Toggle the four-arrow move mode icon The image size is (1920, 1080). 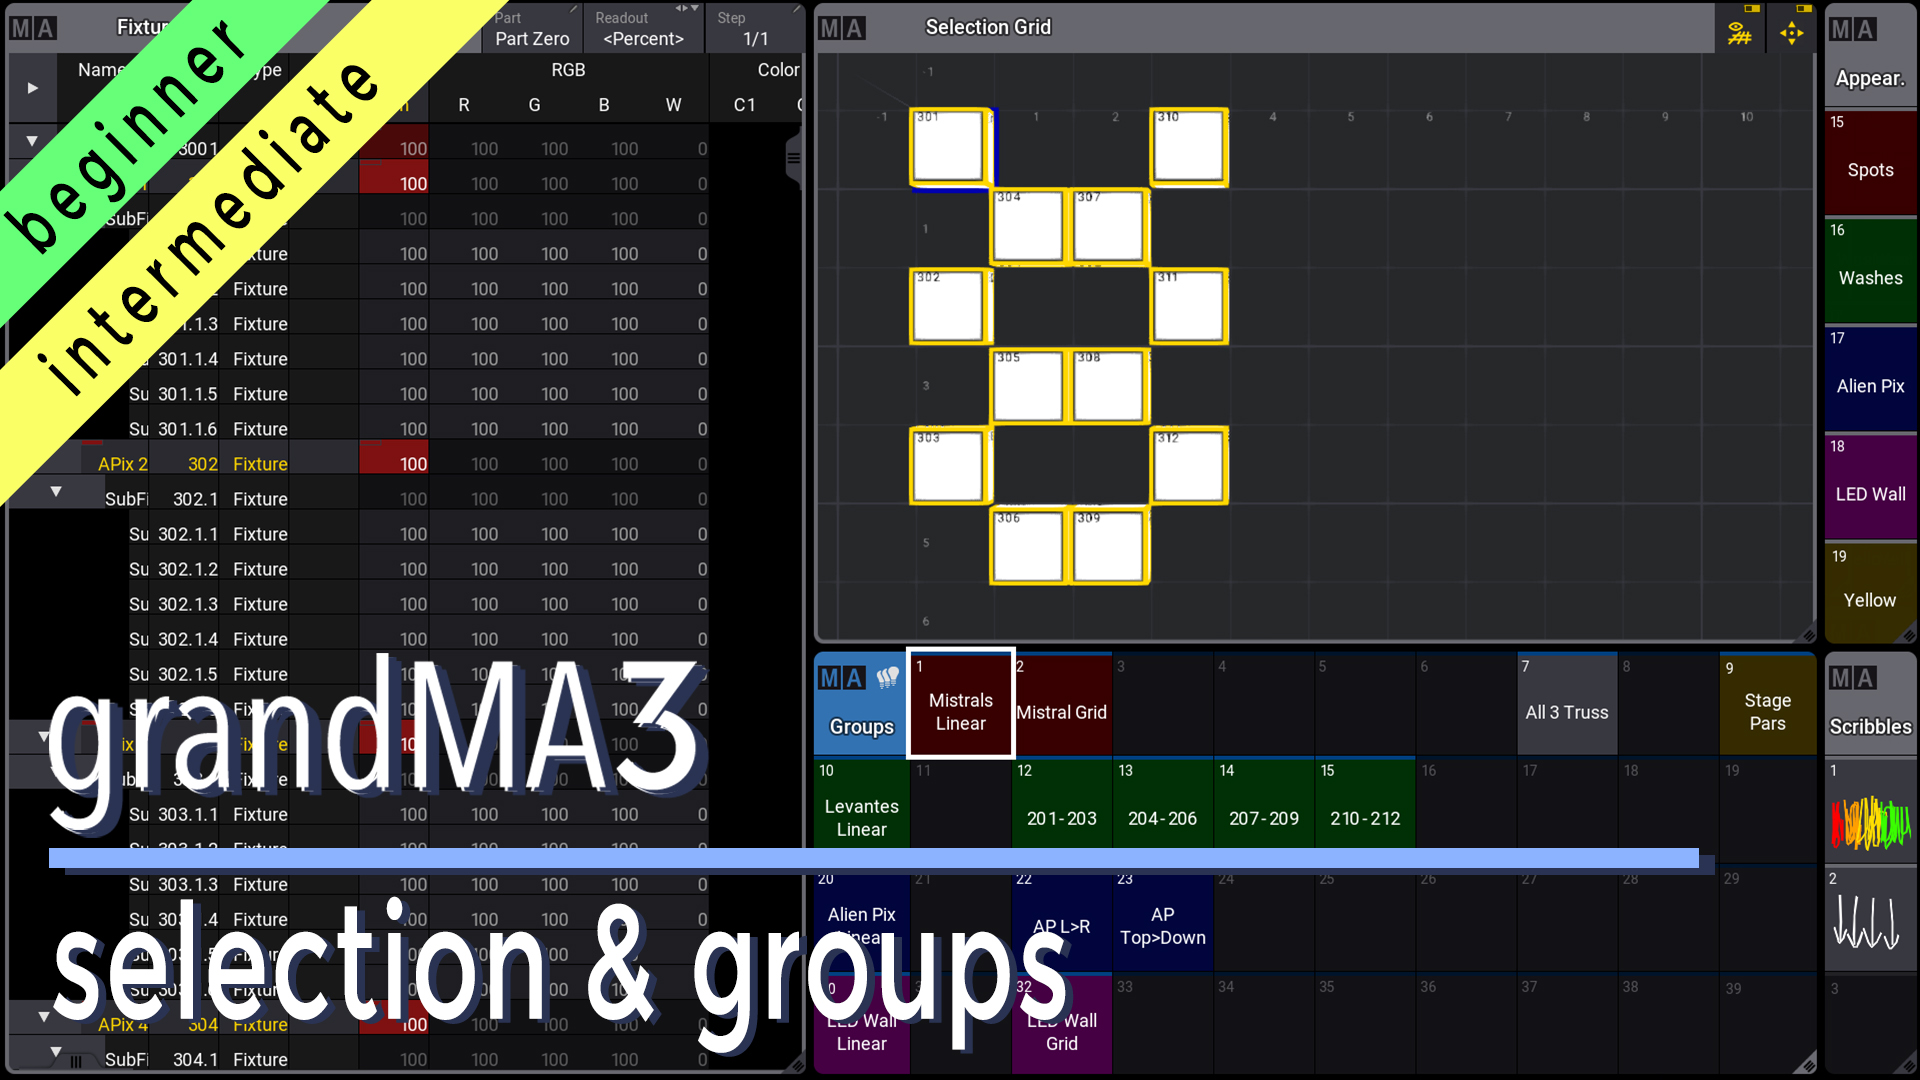point(1791,33)
